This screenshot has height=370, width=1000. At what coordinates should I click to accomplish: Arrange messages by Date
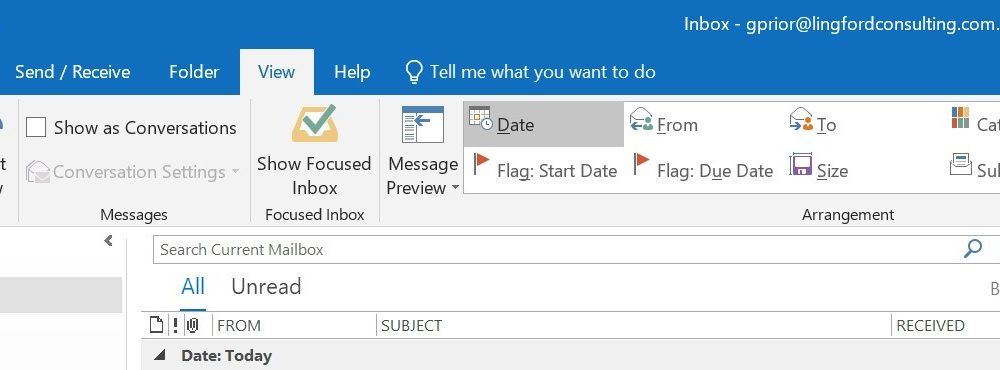[x=543, y=124]
